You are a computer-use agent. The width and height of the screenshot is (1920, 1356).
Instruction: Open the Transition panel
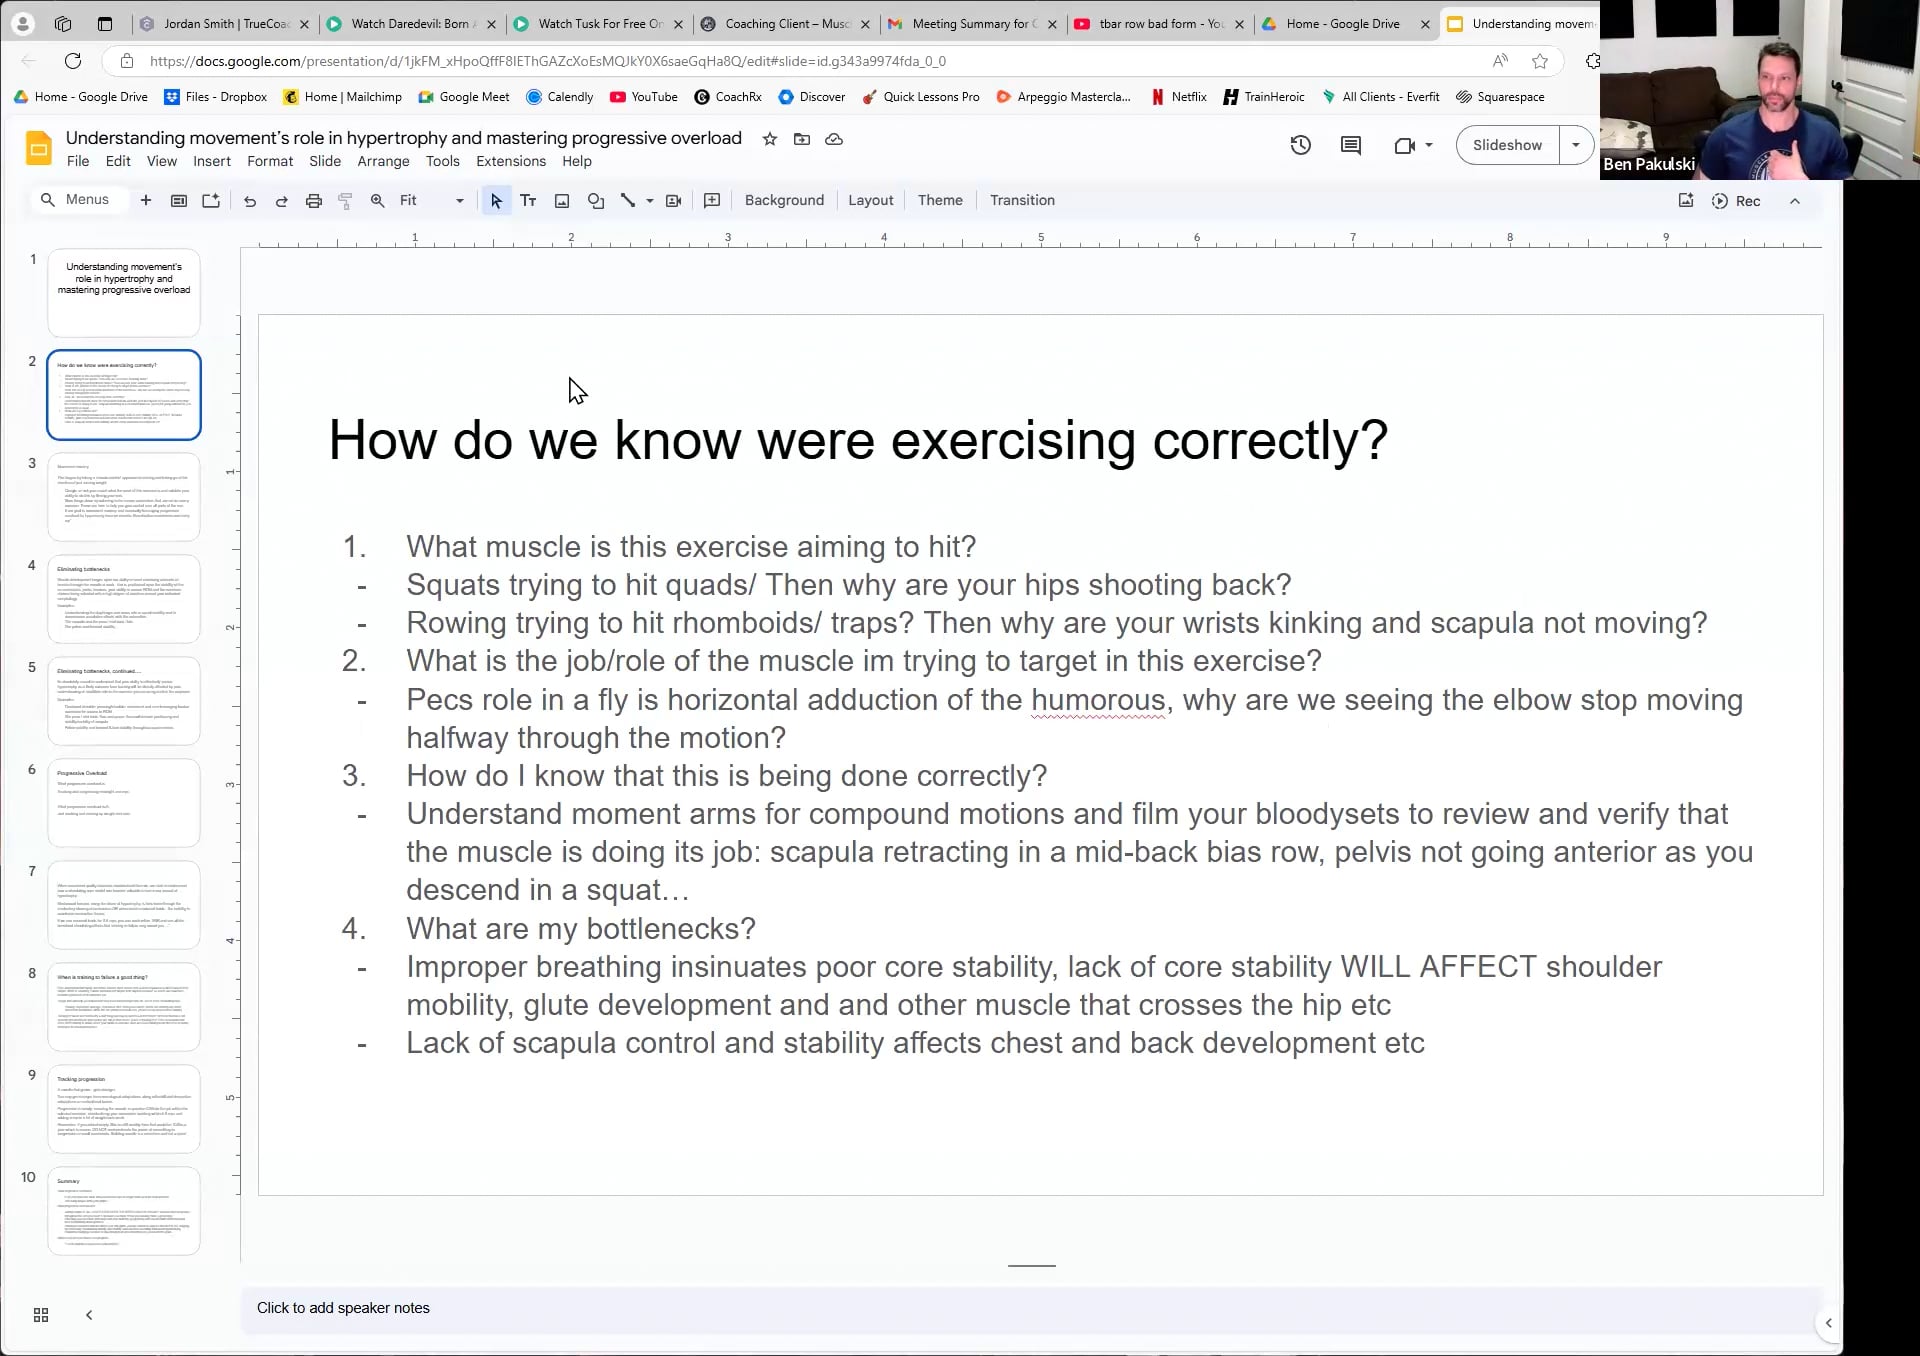click(1022, 201)
